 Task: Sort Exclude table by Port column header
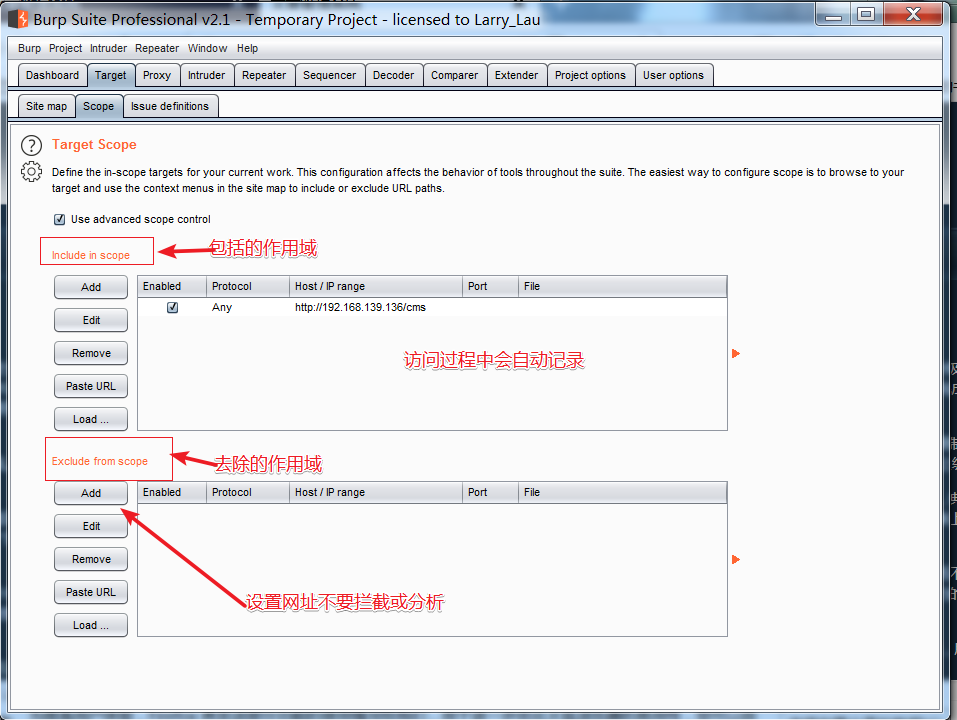pyautogui.click(x=490, y=492)
